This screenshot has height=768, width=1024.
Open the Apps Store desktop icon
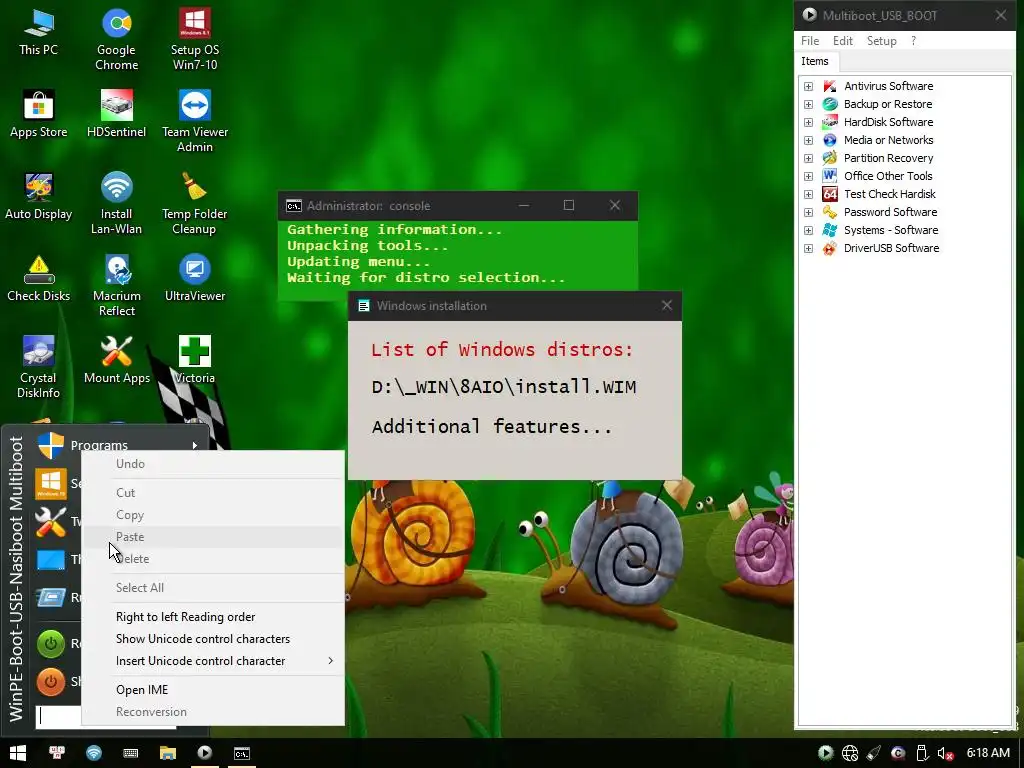tap(39, 114)
